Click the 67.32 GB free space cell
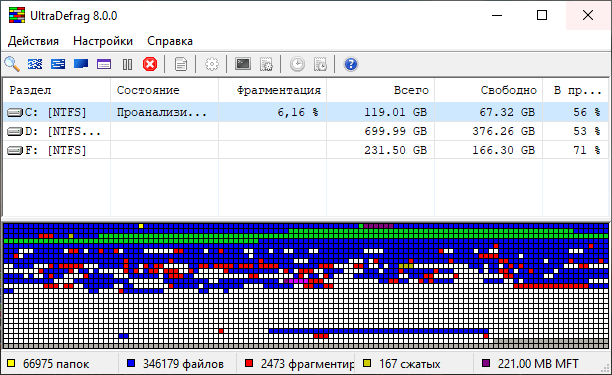Image resolution: width=612 pixels, height=375 pixels. click(507, 112)
